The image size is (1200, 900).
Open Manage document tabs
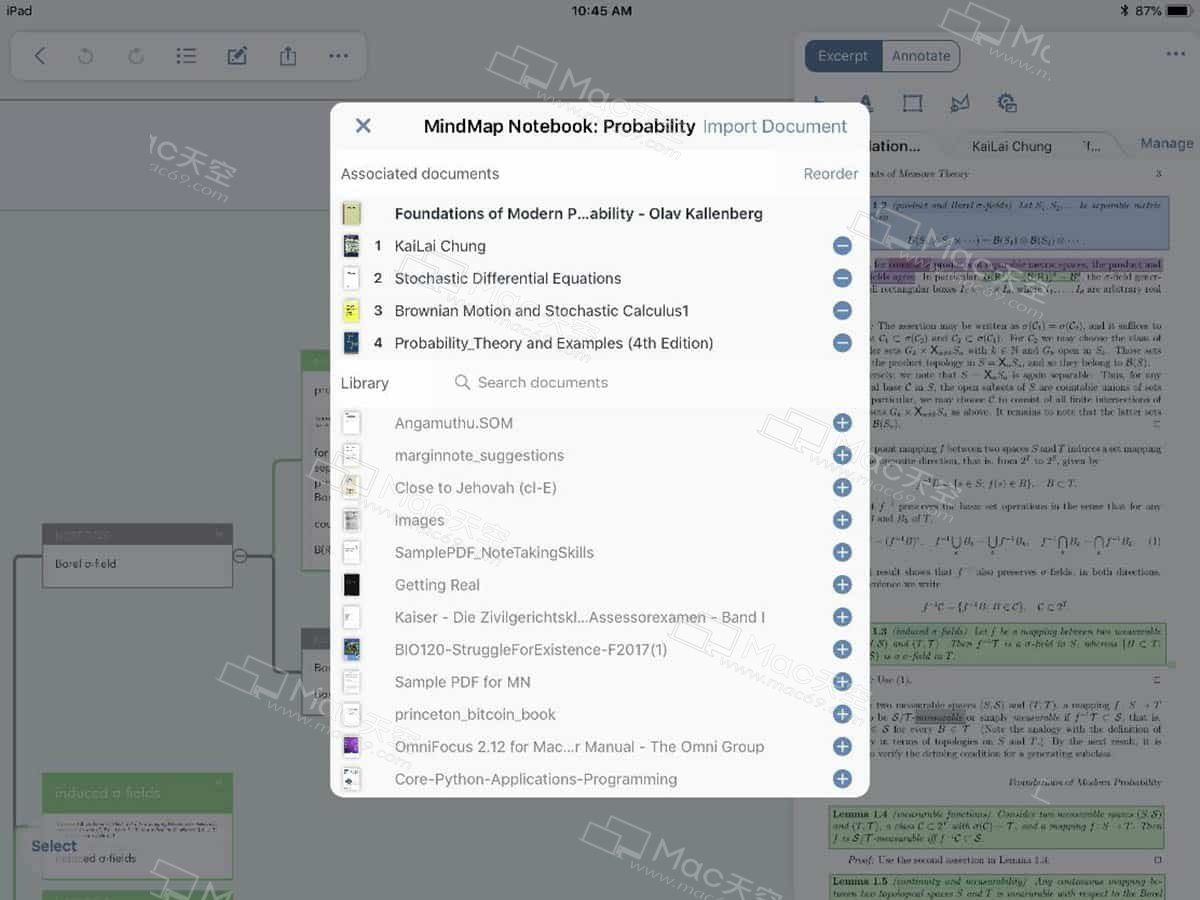click(1166, 144)
